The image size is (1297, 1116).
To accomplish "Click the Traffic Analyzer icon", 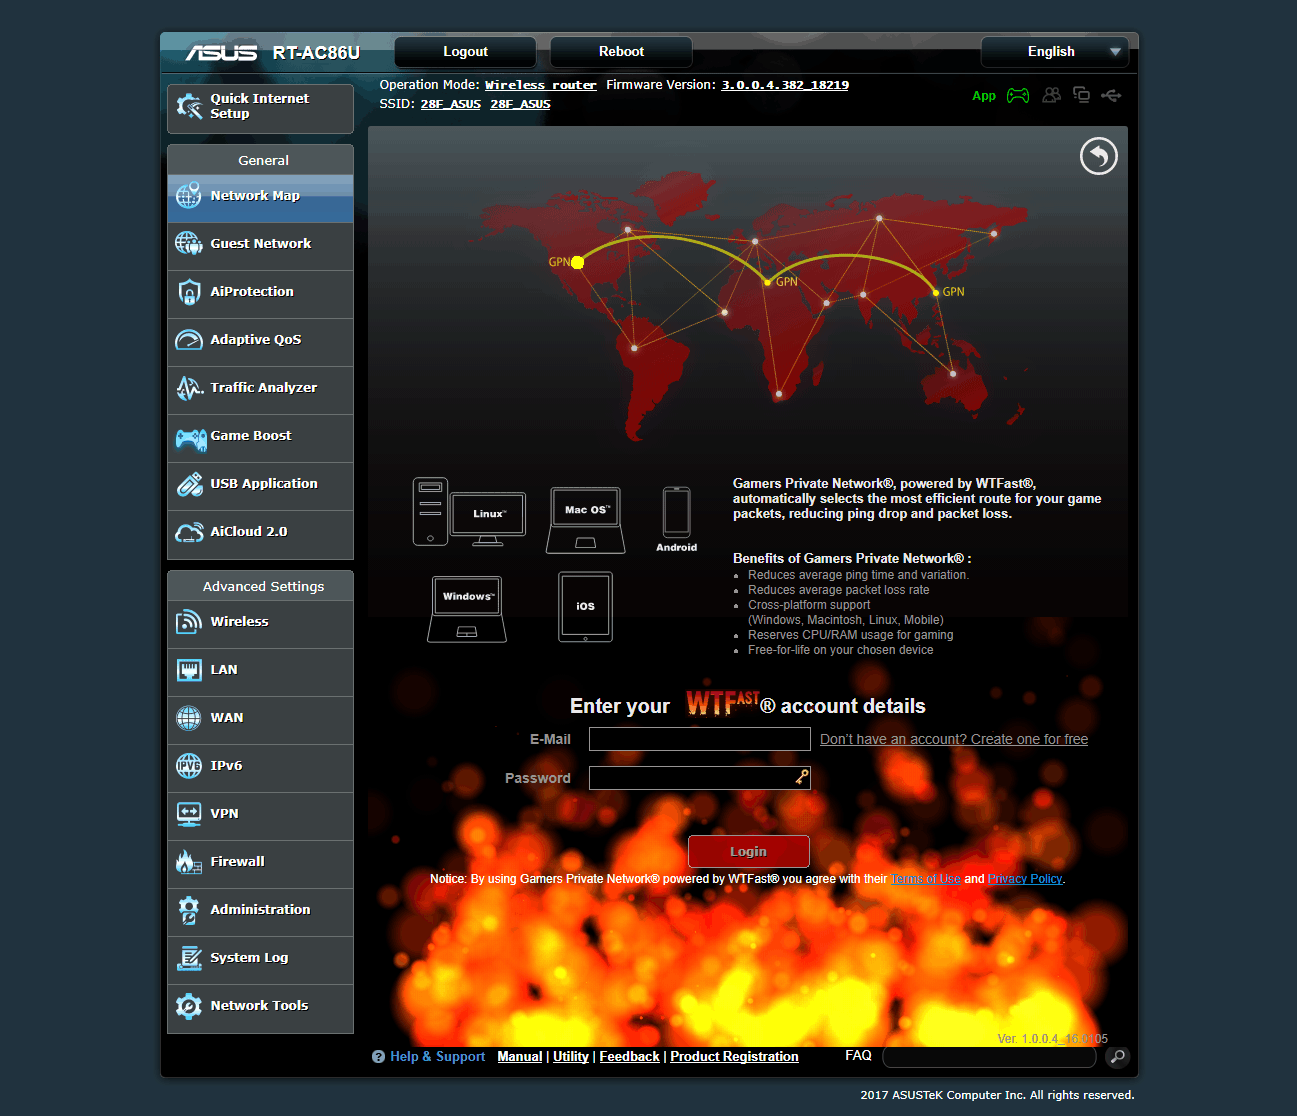I will tap(189, 388).
